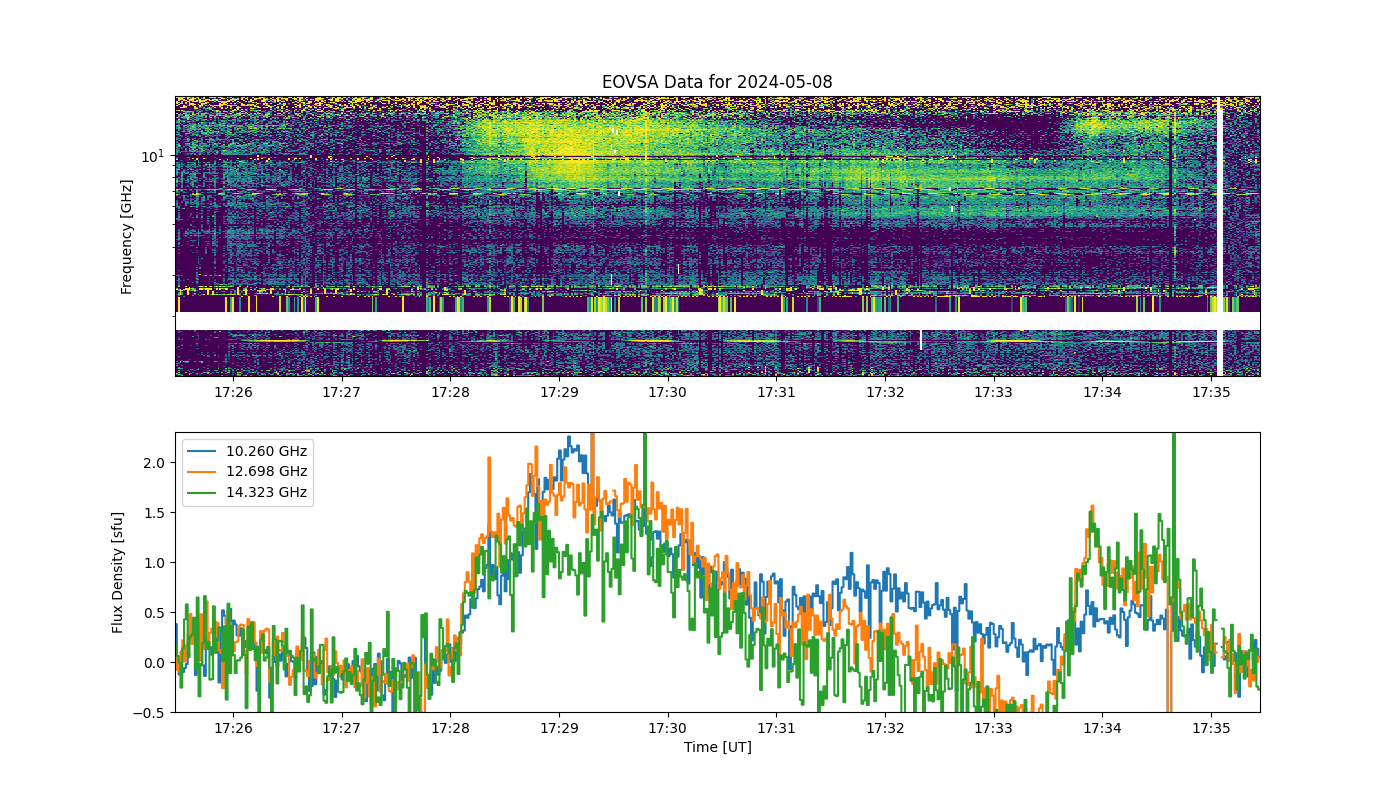1400x800 pixels.
Task: Click the green 14.323 GHz legend line
Action: [203, 492]
